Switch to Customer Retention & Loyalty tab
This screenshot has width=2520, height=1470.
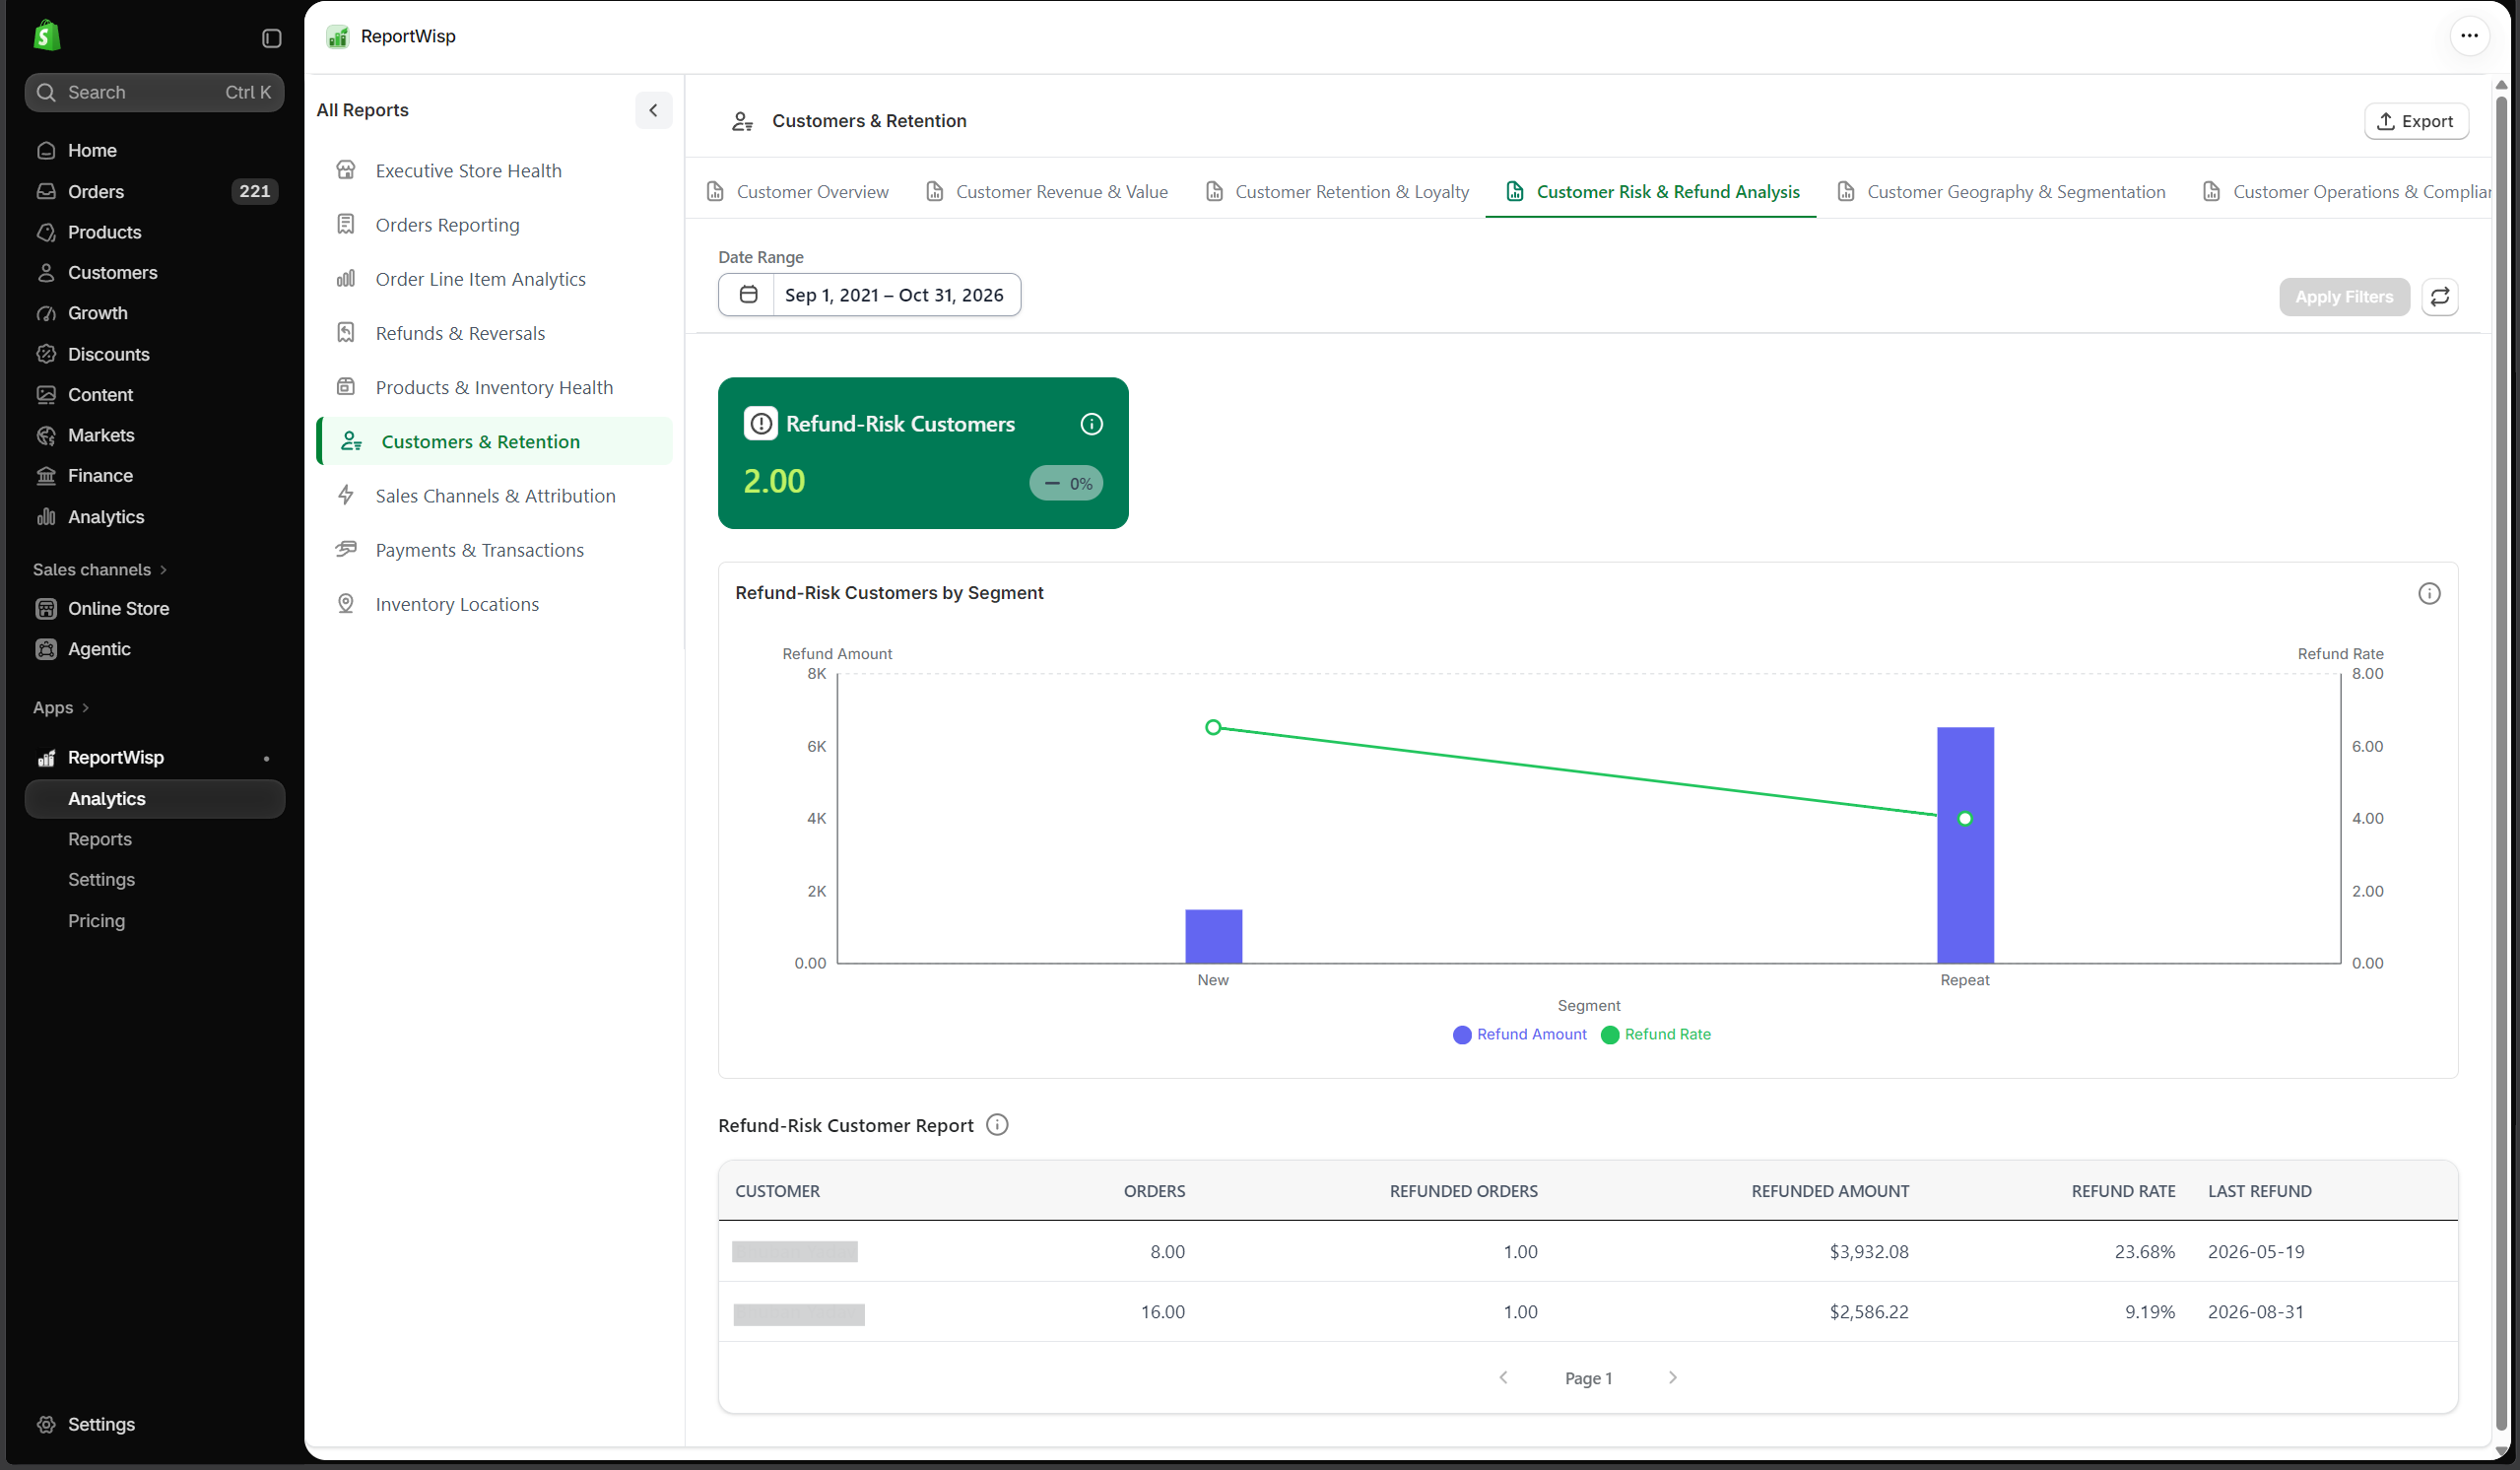1337,191
